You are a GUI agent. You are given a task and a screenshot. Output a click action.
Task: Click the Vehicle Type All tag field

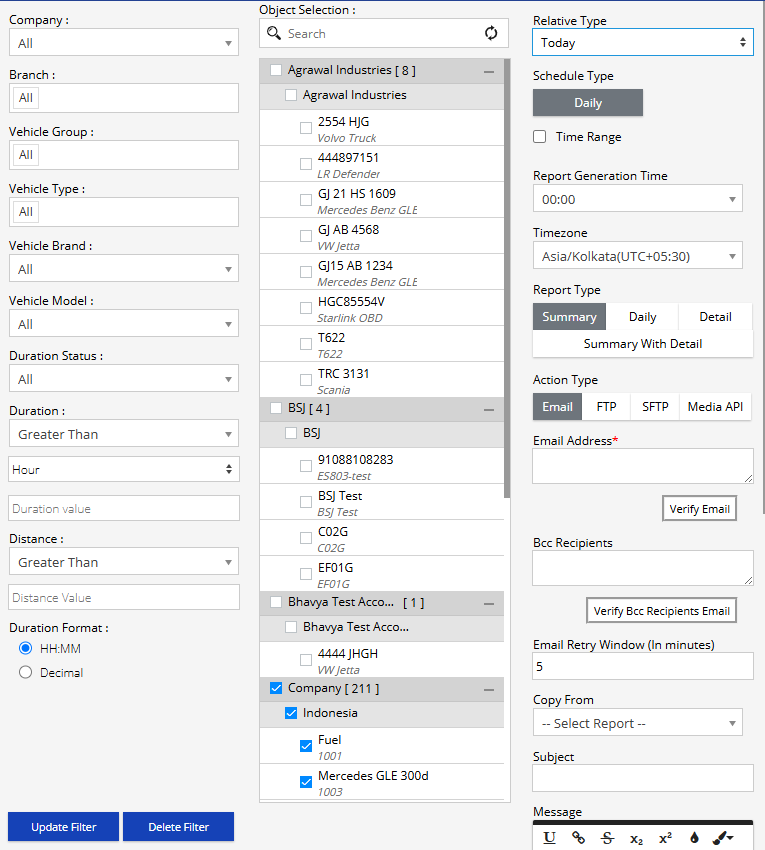coord(124,212)
